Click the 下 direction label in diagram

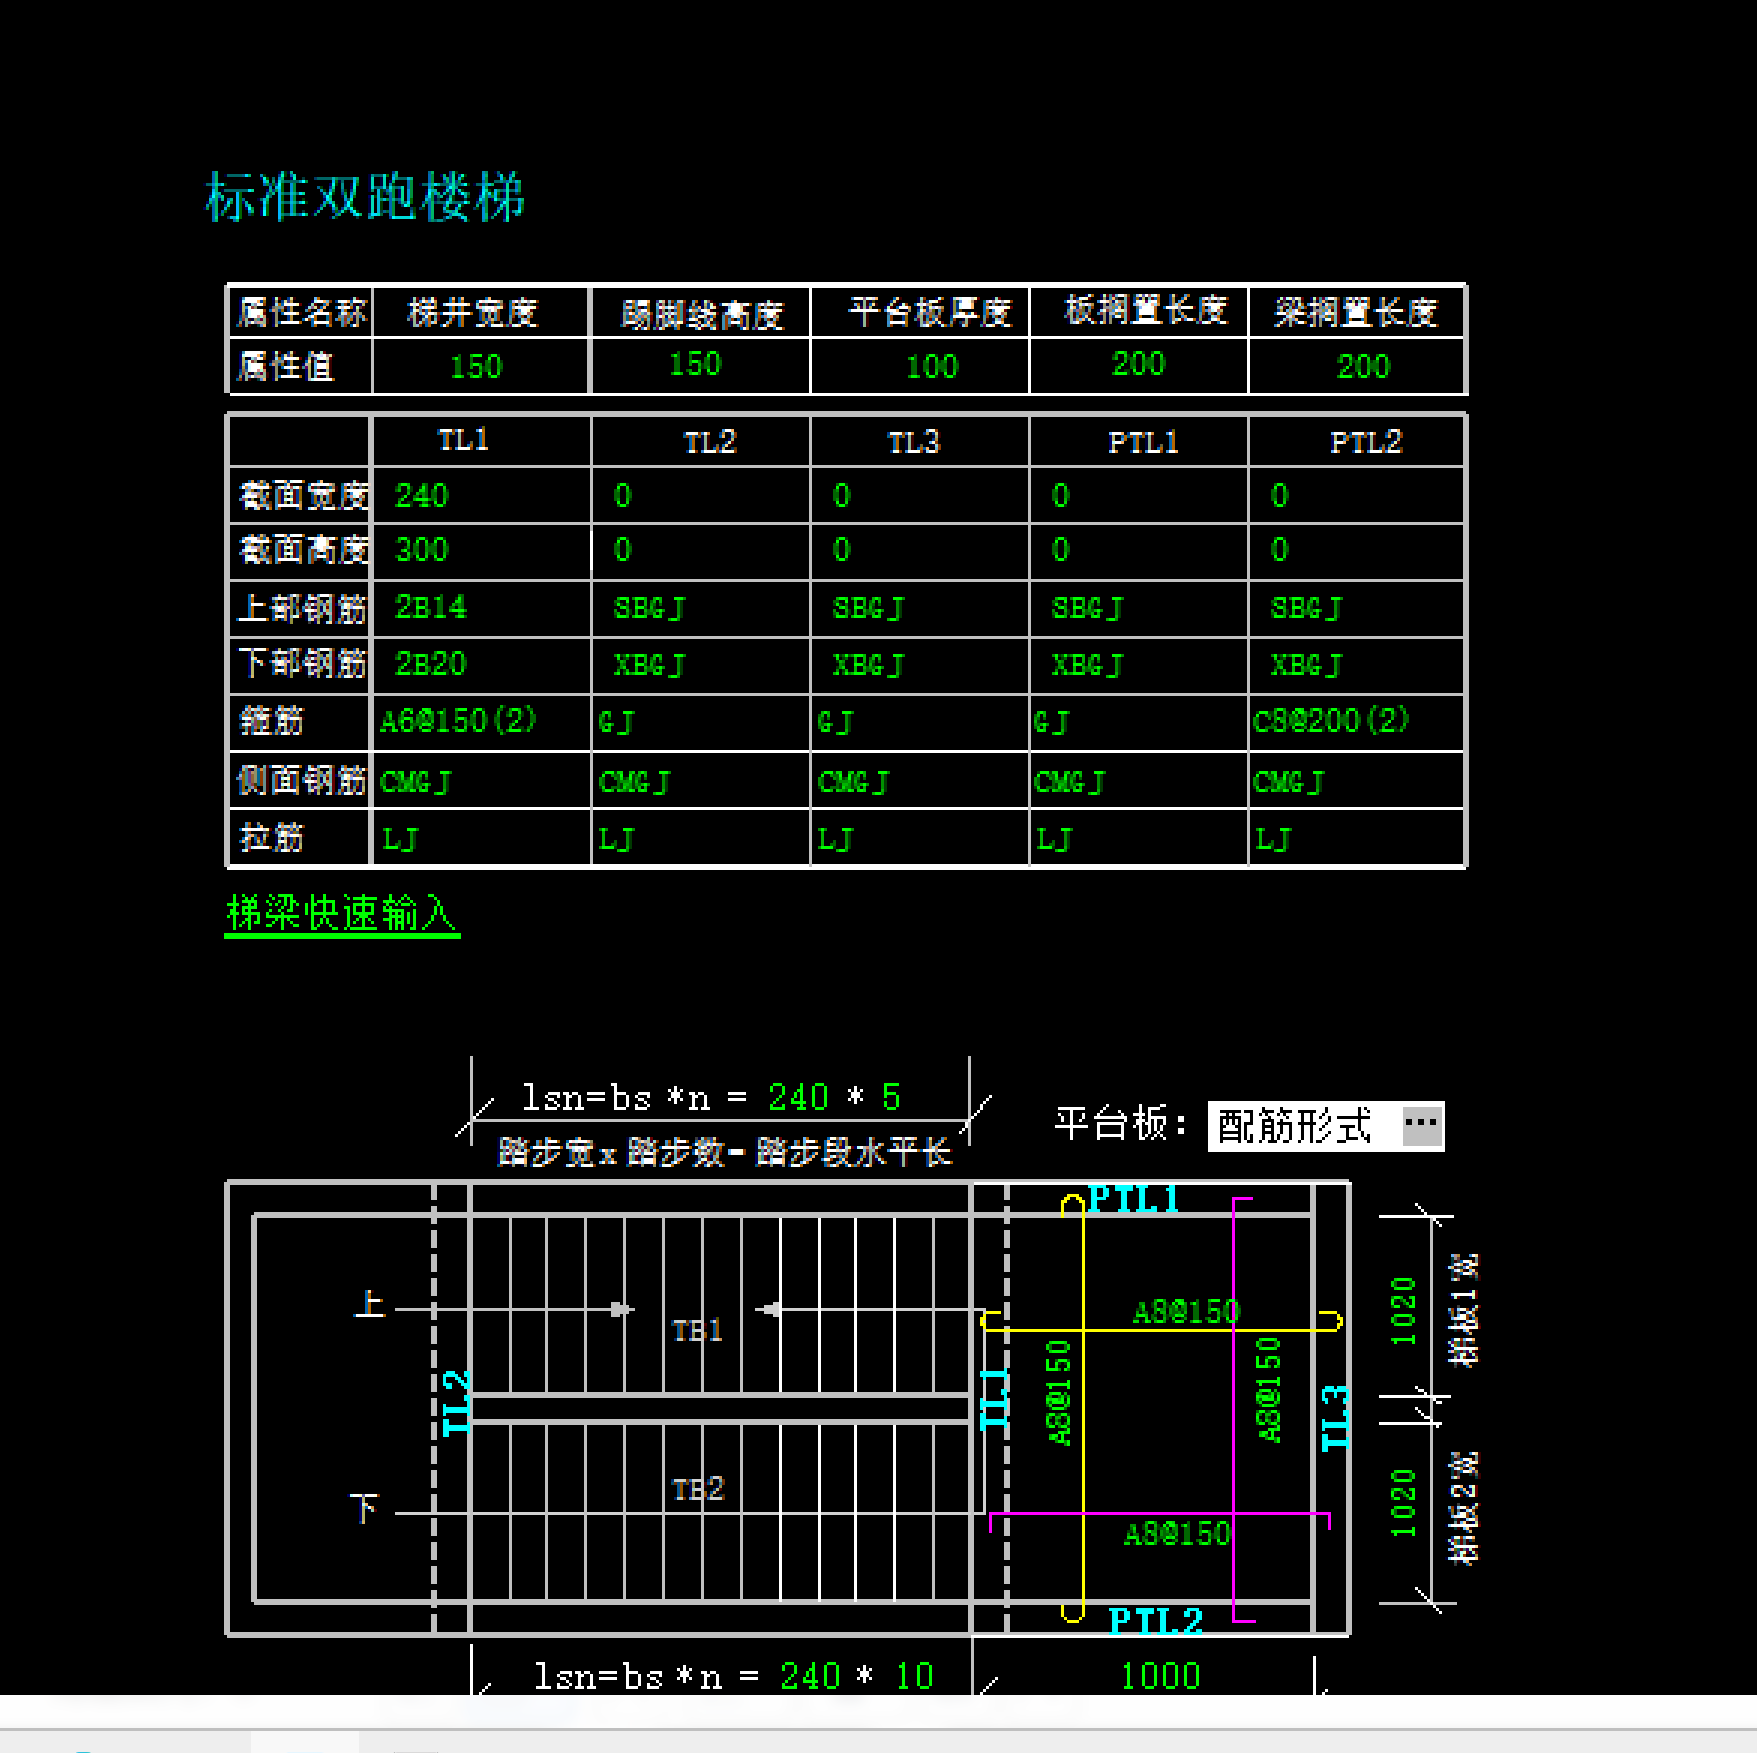(364, 1507)
